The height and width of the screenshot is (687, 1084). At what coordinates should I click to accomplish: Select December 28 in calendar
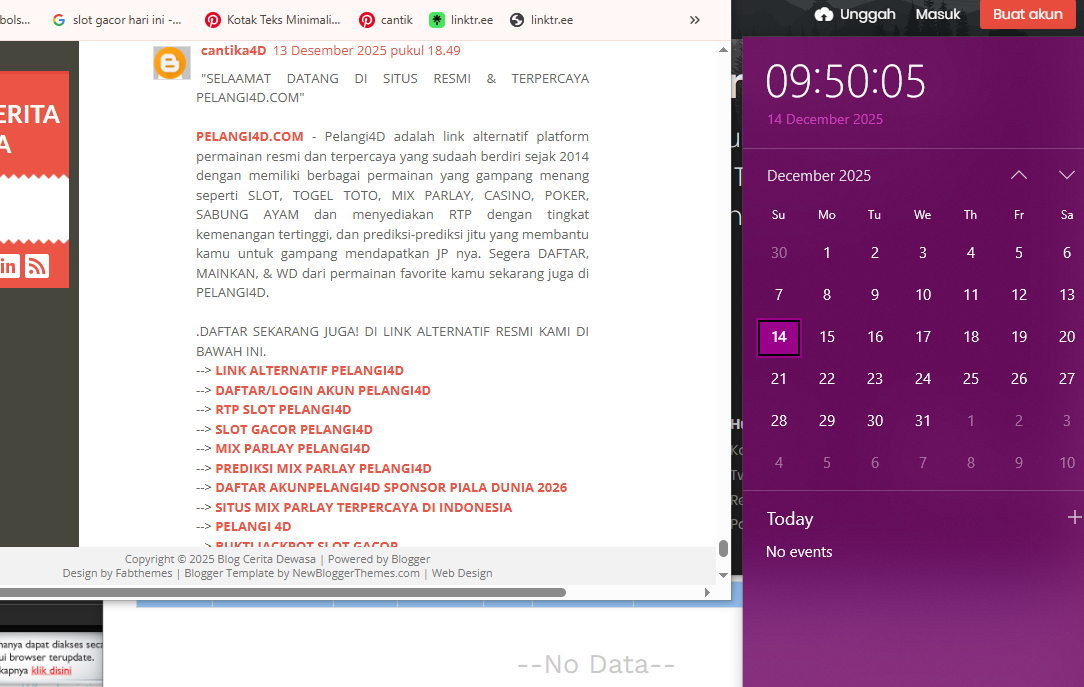tap(778, 421)
